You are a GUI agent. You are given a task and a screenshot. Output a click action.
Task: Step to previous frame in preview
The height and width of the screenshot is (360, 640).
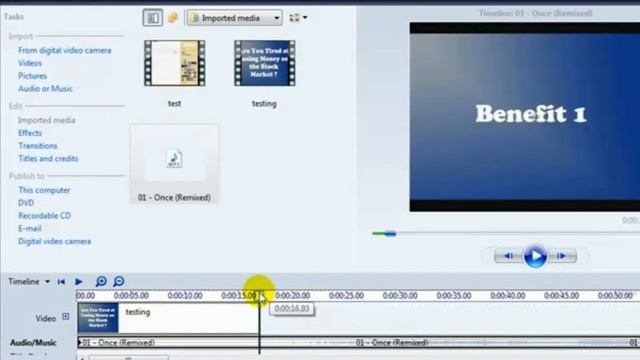coord(509,256)
